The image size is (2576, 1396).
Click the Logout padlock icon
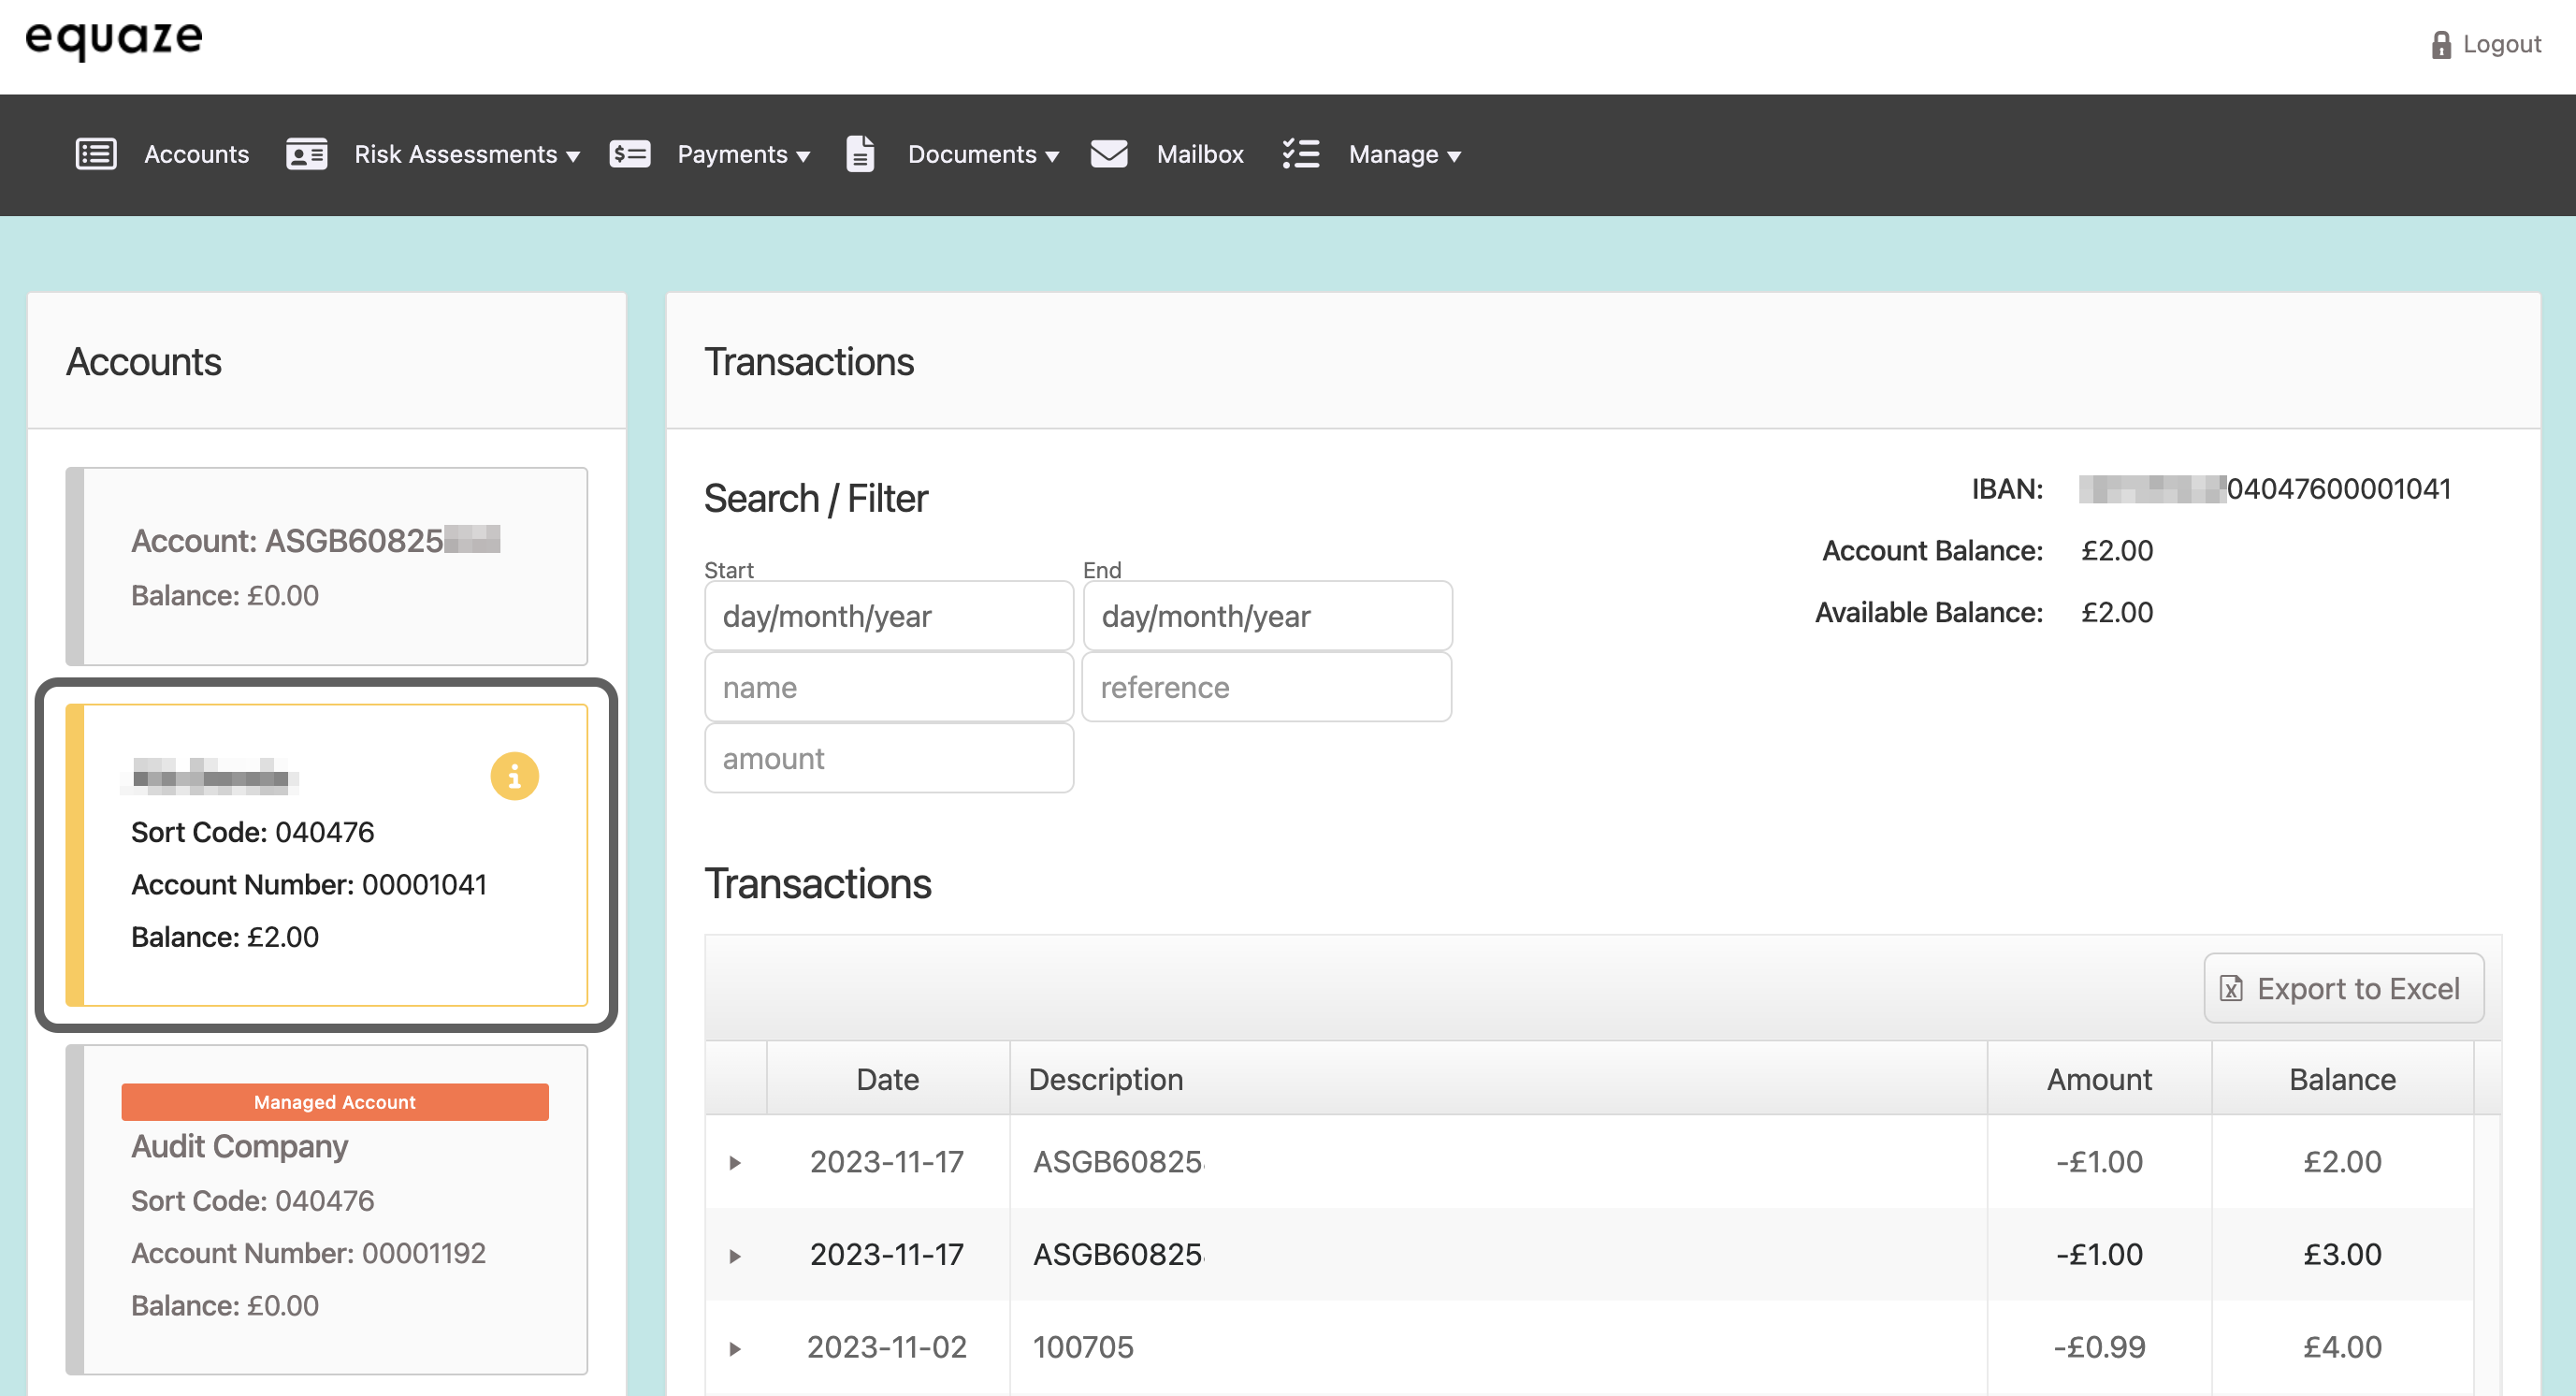pos(2440,45)
